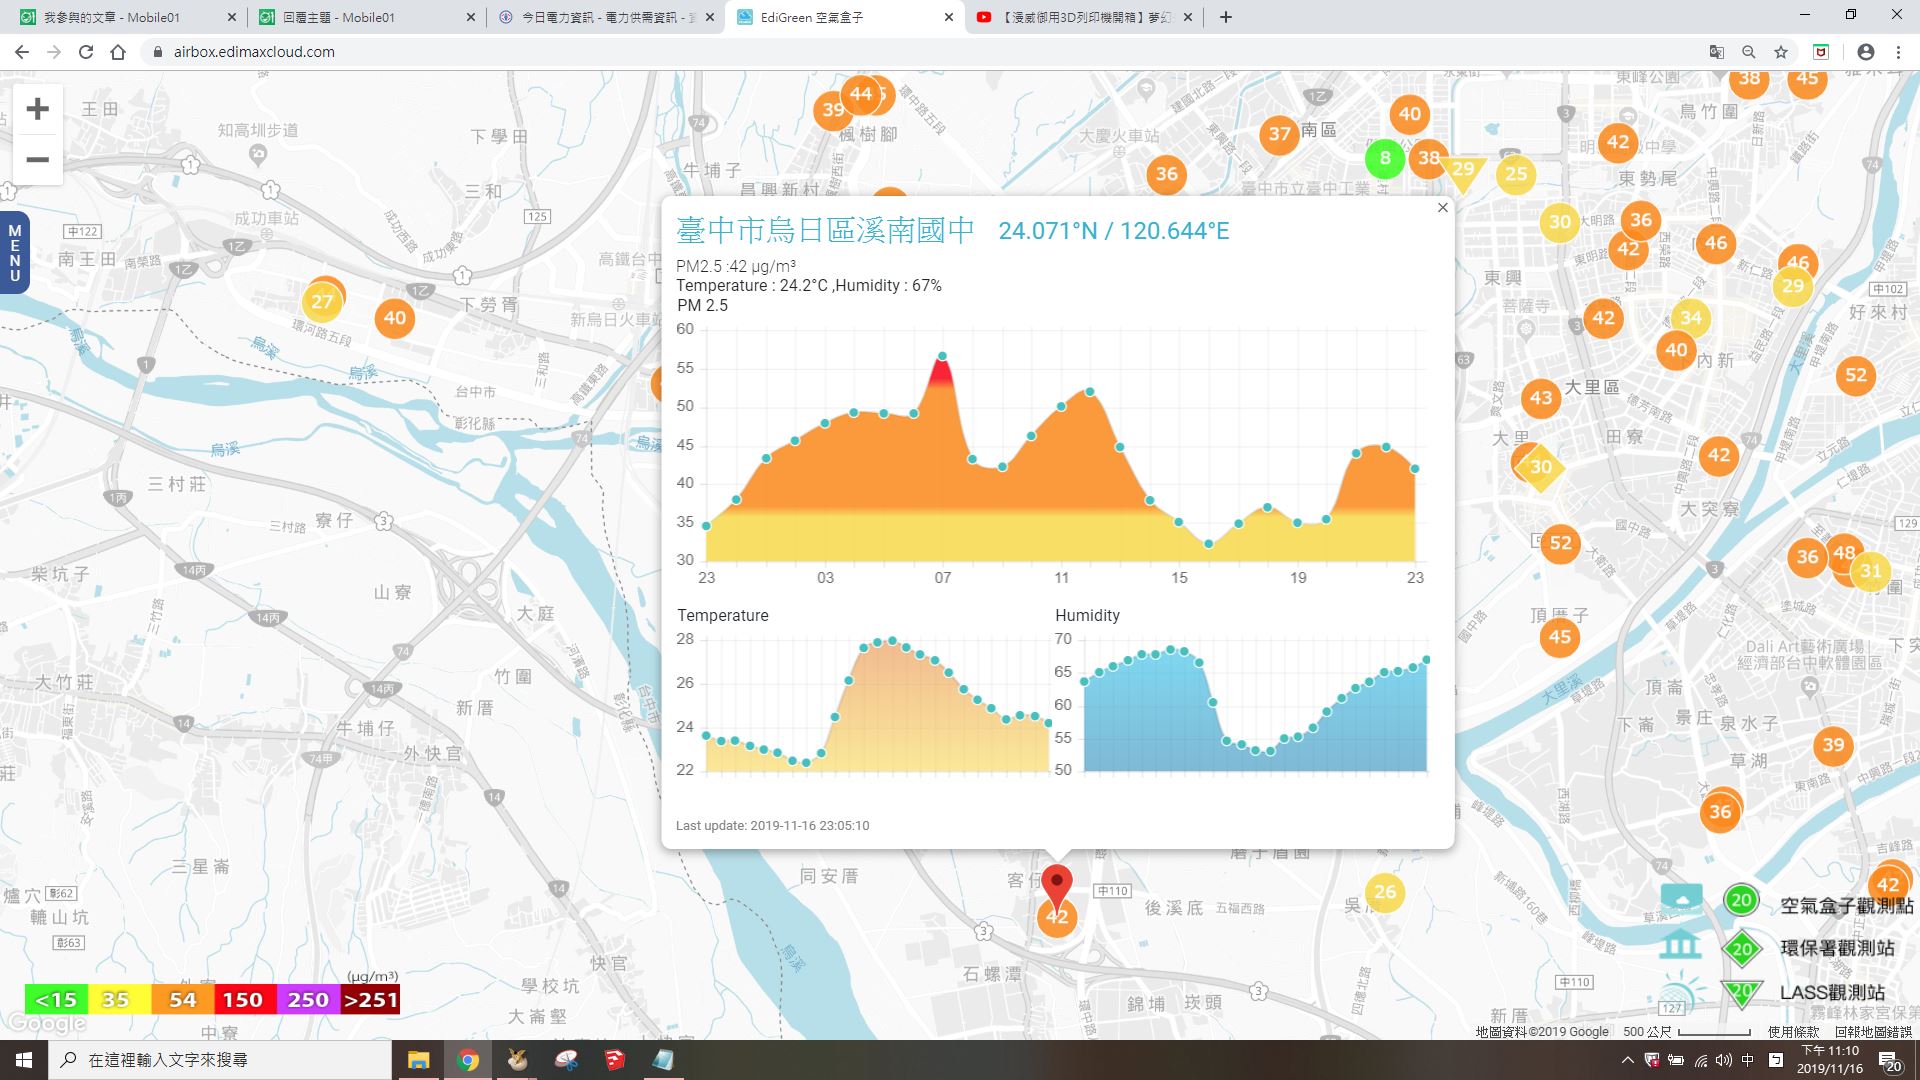This screenshot has height=1080, width=1920.
Task: Switch to the YouTube 3D列印機 tab
Action: click(x=1084, y=17)
